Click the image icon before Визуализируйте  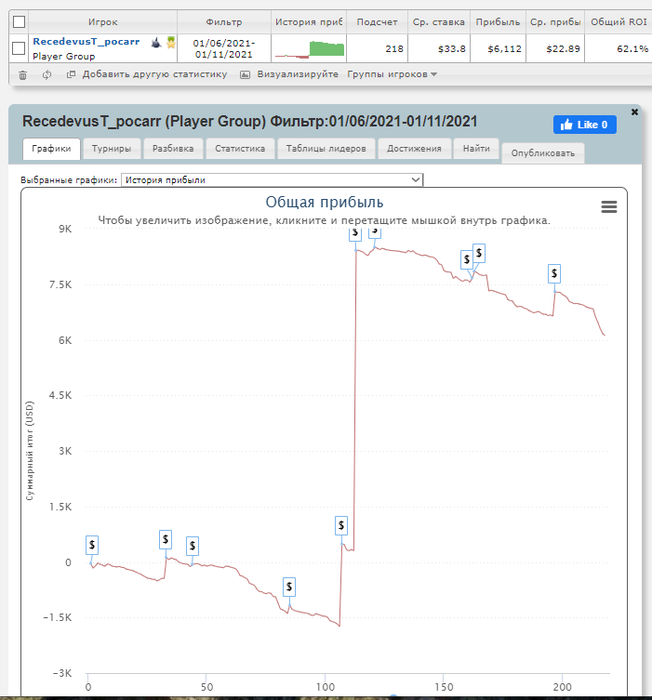(245, 75)
